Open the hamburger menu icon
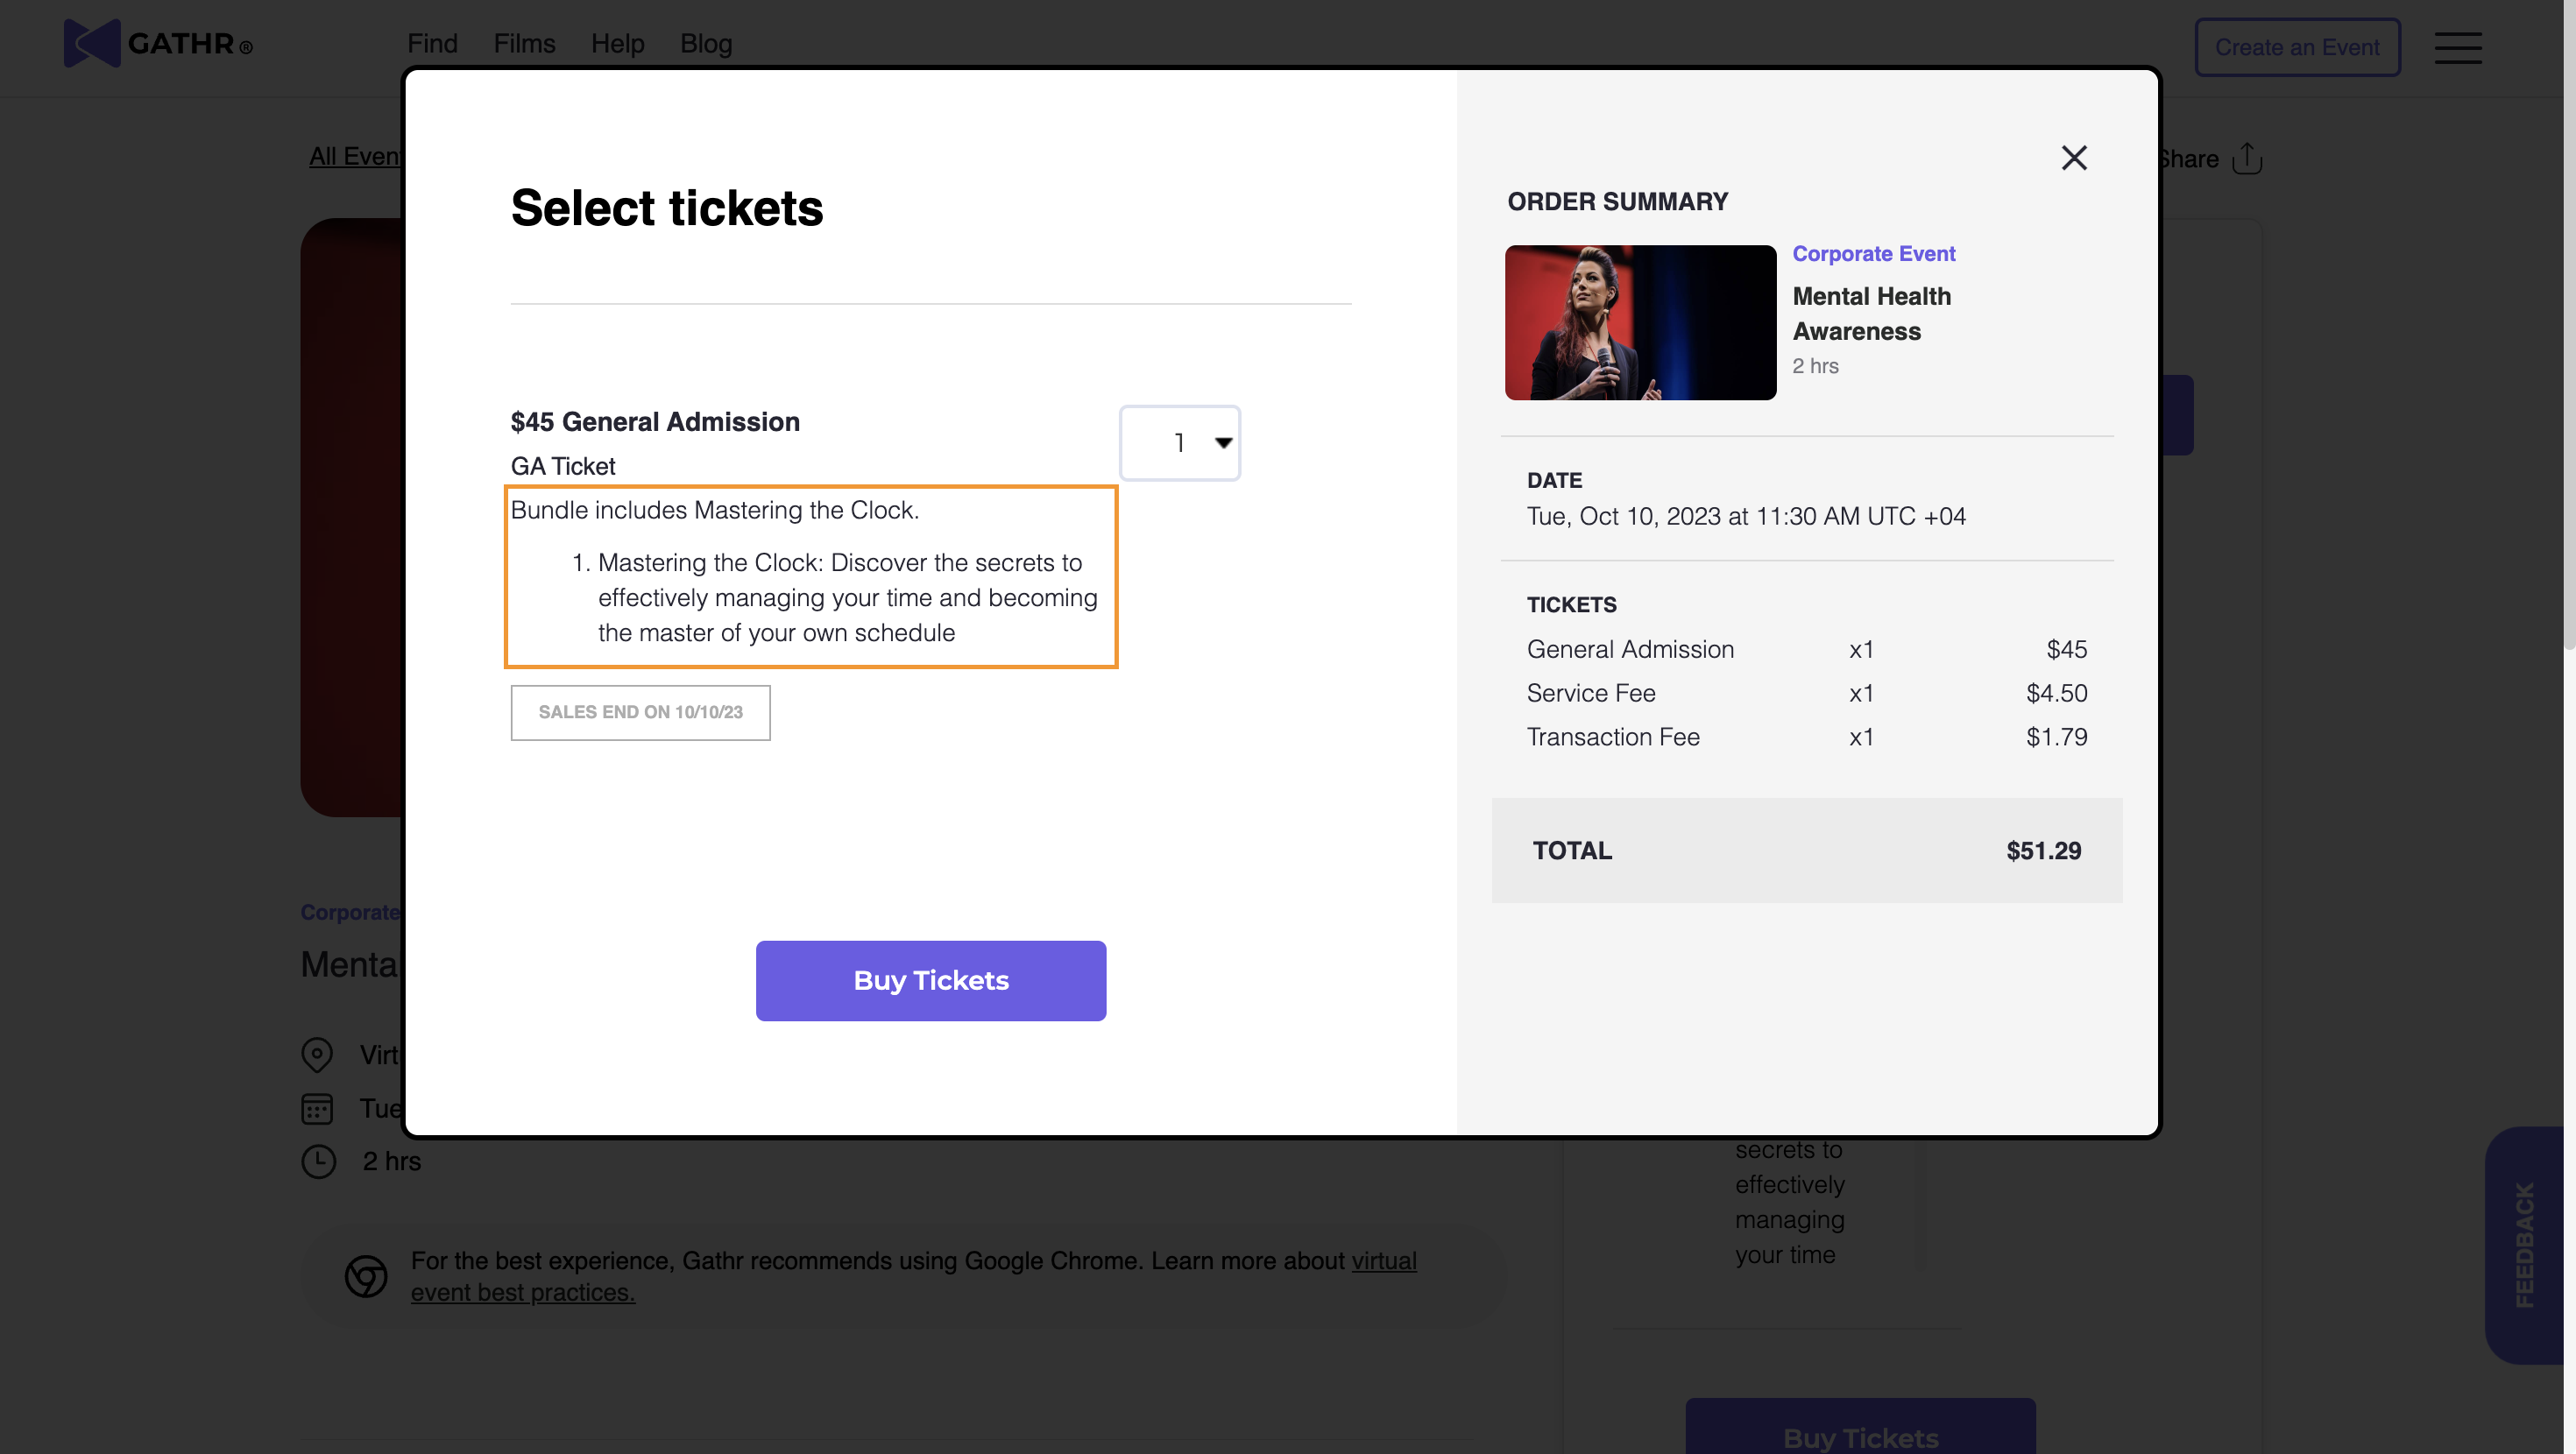The height and width of the screenshot is (1454, 2576). coord(2457,47)
